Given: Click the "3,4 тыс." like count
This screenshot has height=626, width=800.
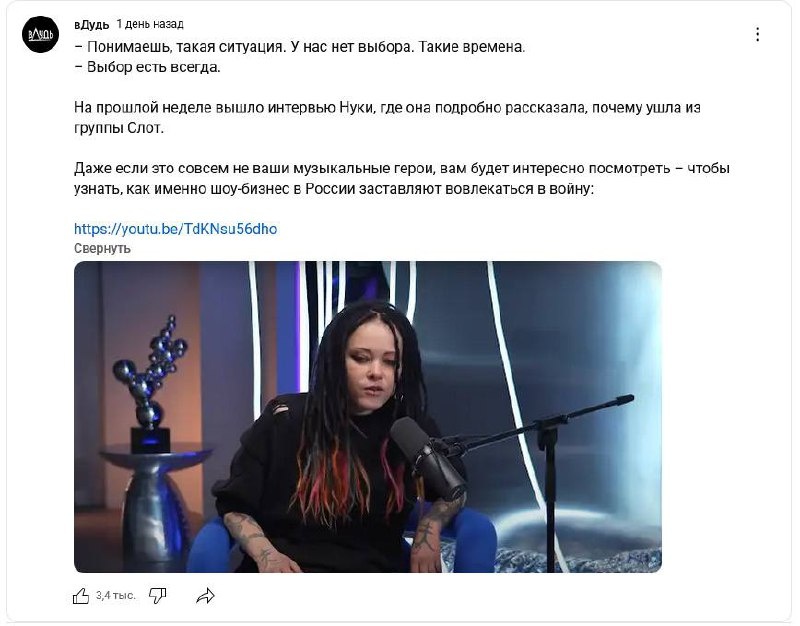Looking at the screenshot, I should pyautogui.click(x=116, y=595).
